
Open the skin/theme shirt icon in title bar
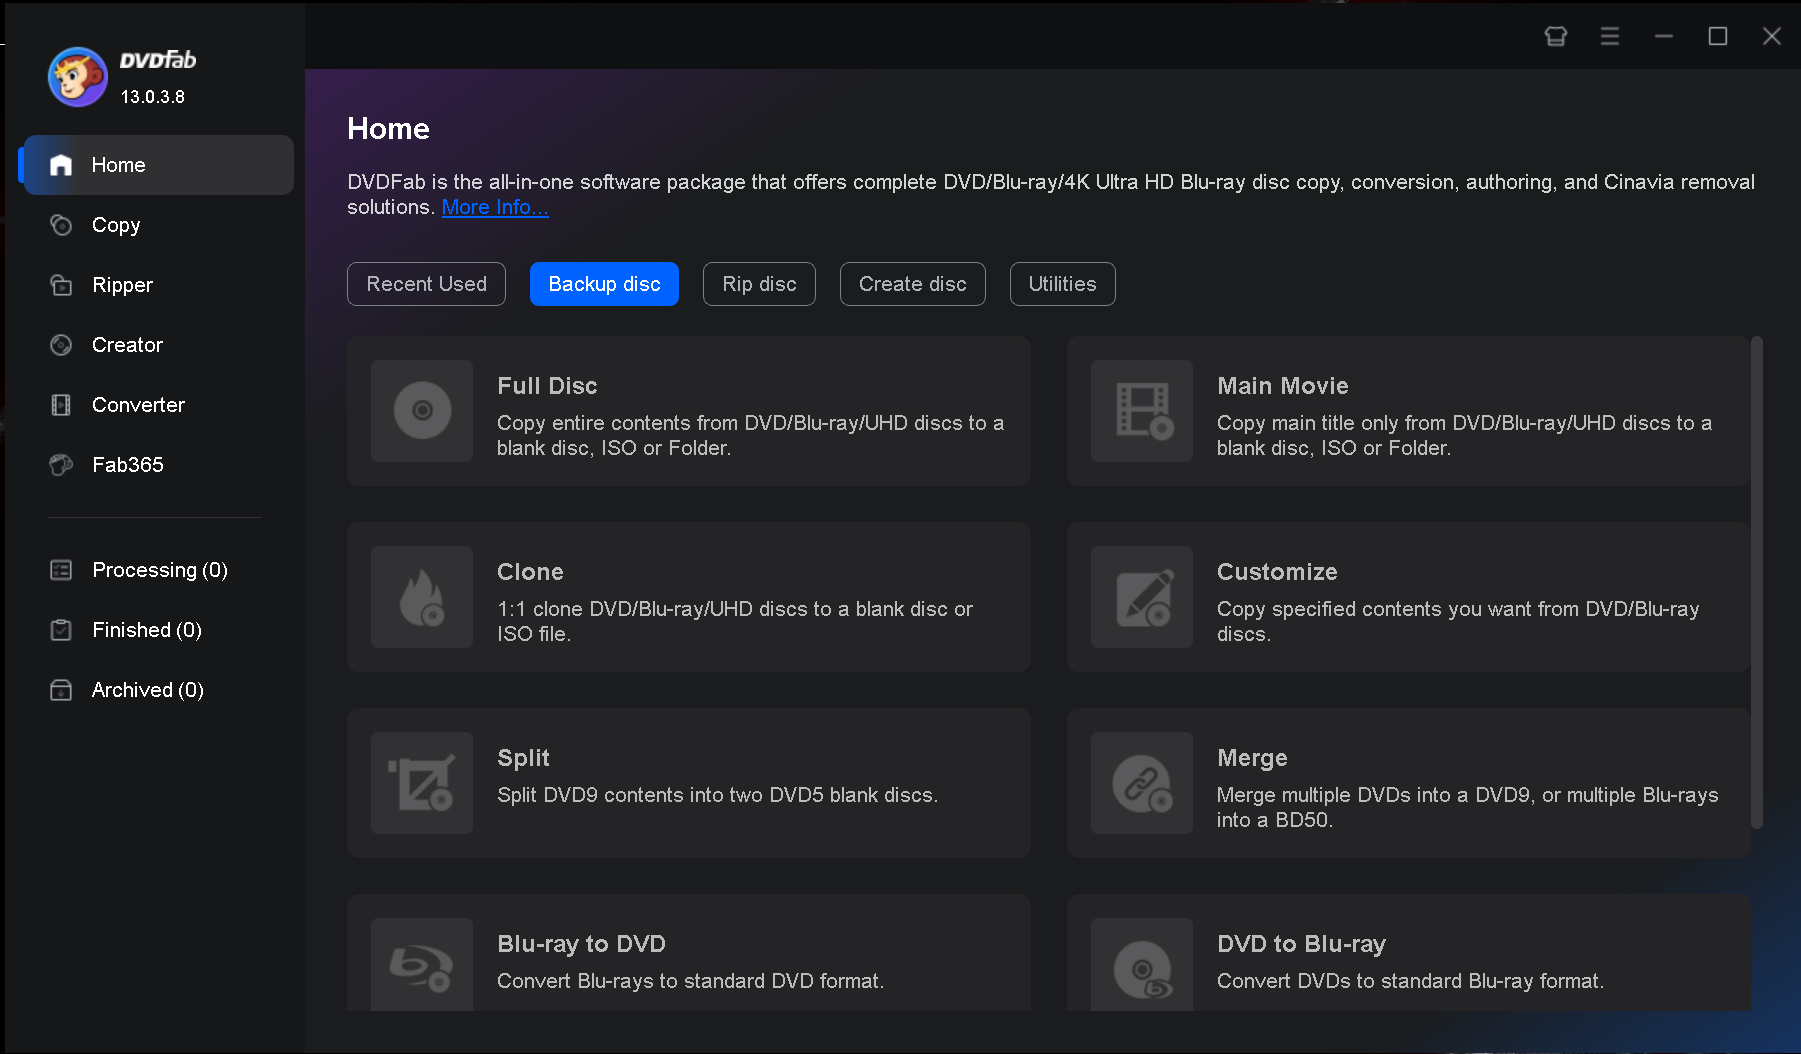click(1556, 36)
